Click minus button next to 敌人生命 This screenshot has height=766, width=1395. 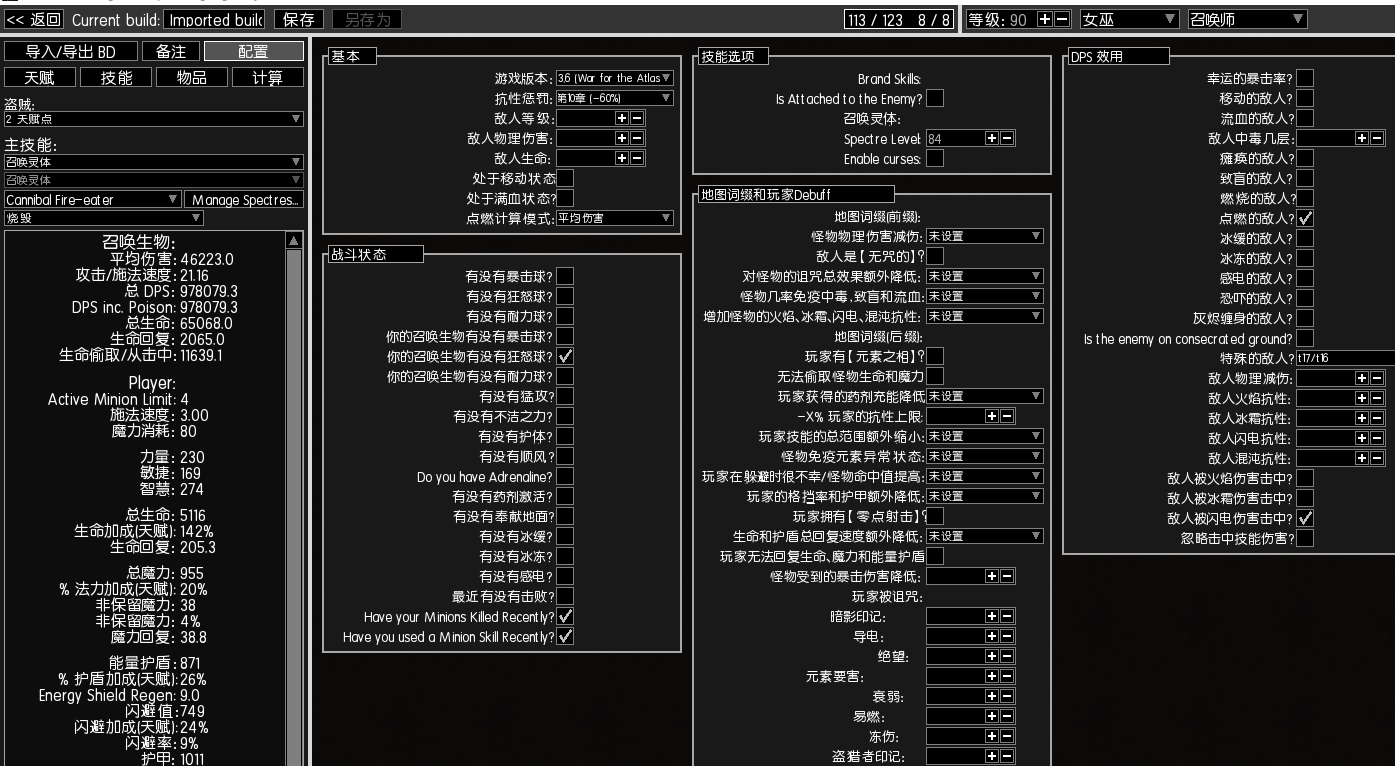tap(637, 158)
